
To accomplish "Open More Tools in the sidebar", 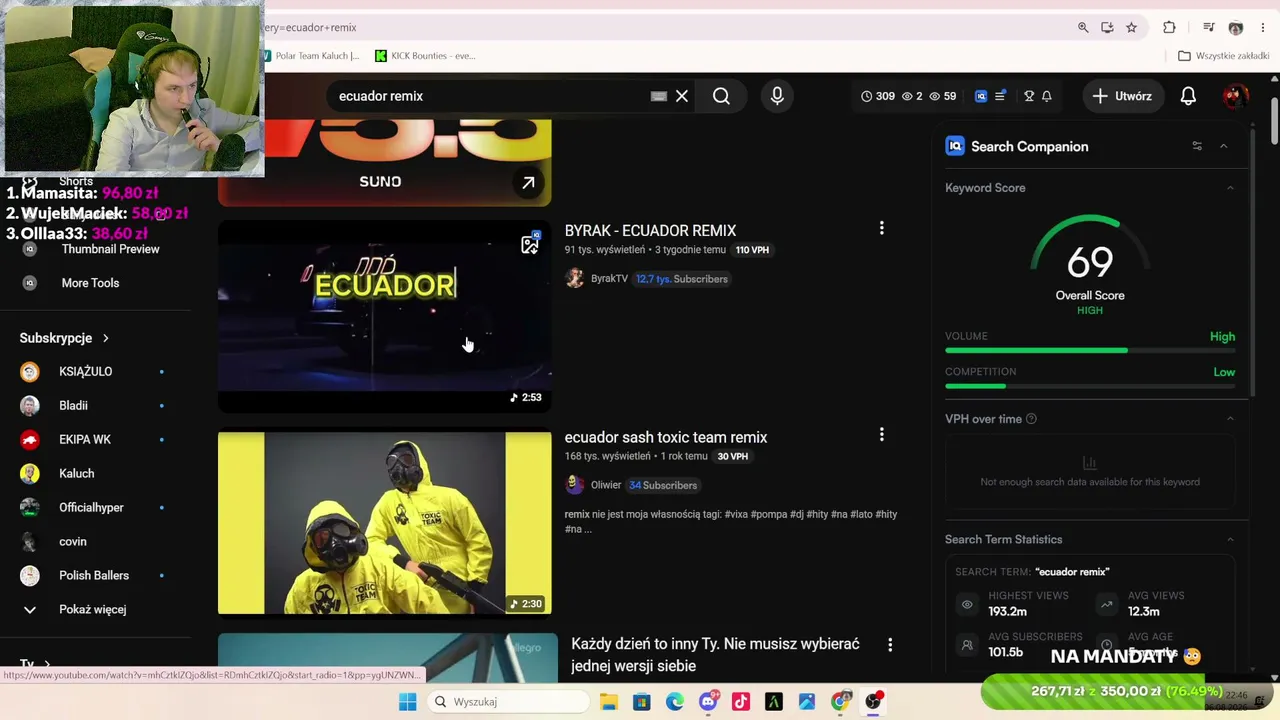I will [x=90, y=283].
